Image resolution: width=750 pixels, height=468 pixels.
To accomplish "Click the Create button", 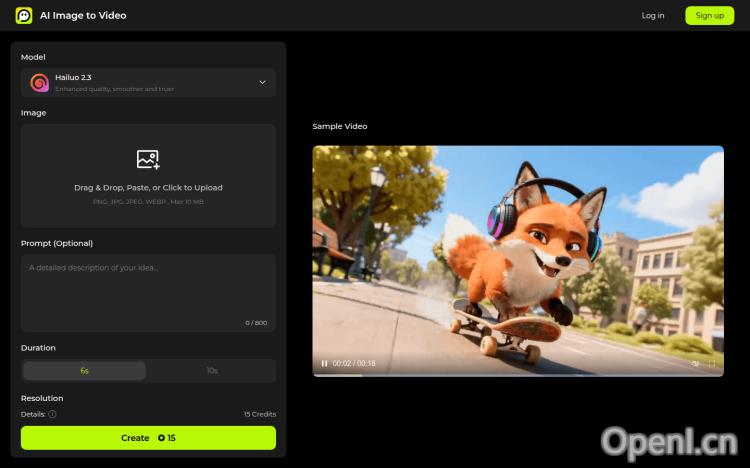I will [x=148, y=438].
